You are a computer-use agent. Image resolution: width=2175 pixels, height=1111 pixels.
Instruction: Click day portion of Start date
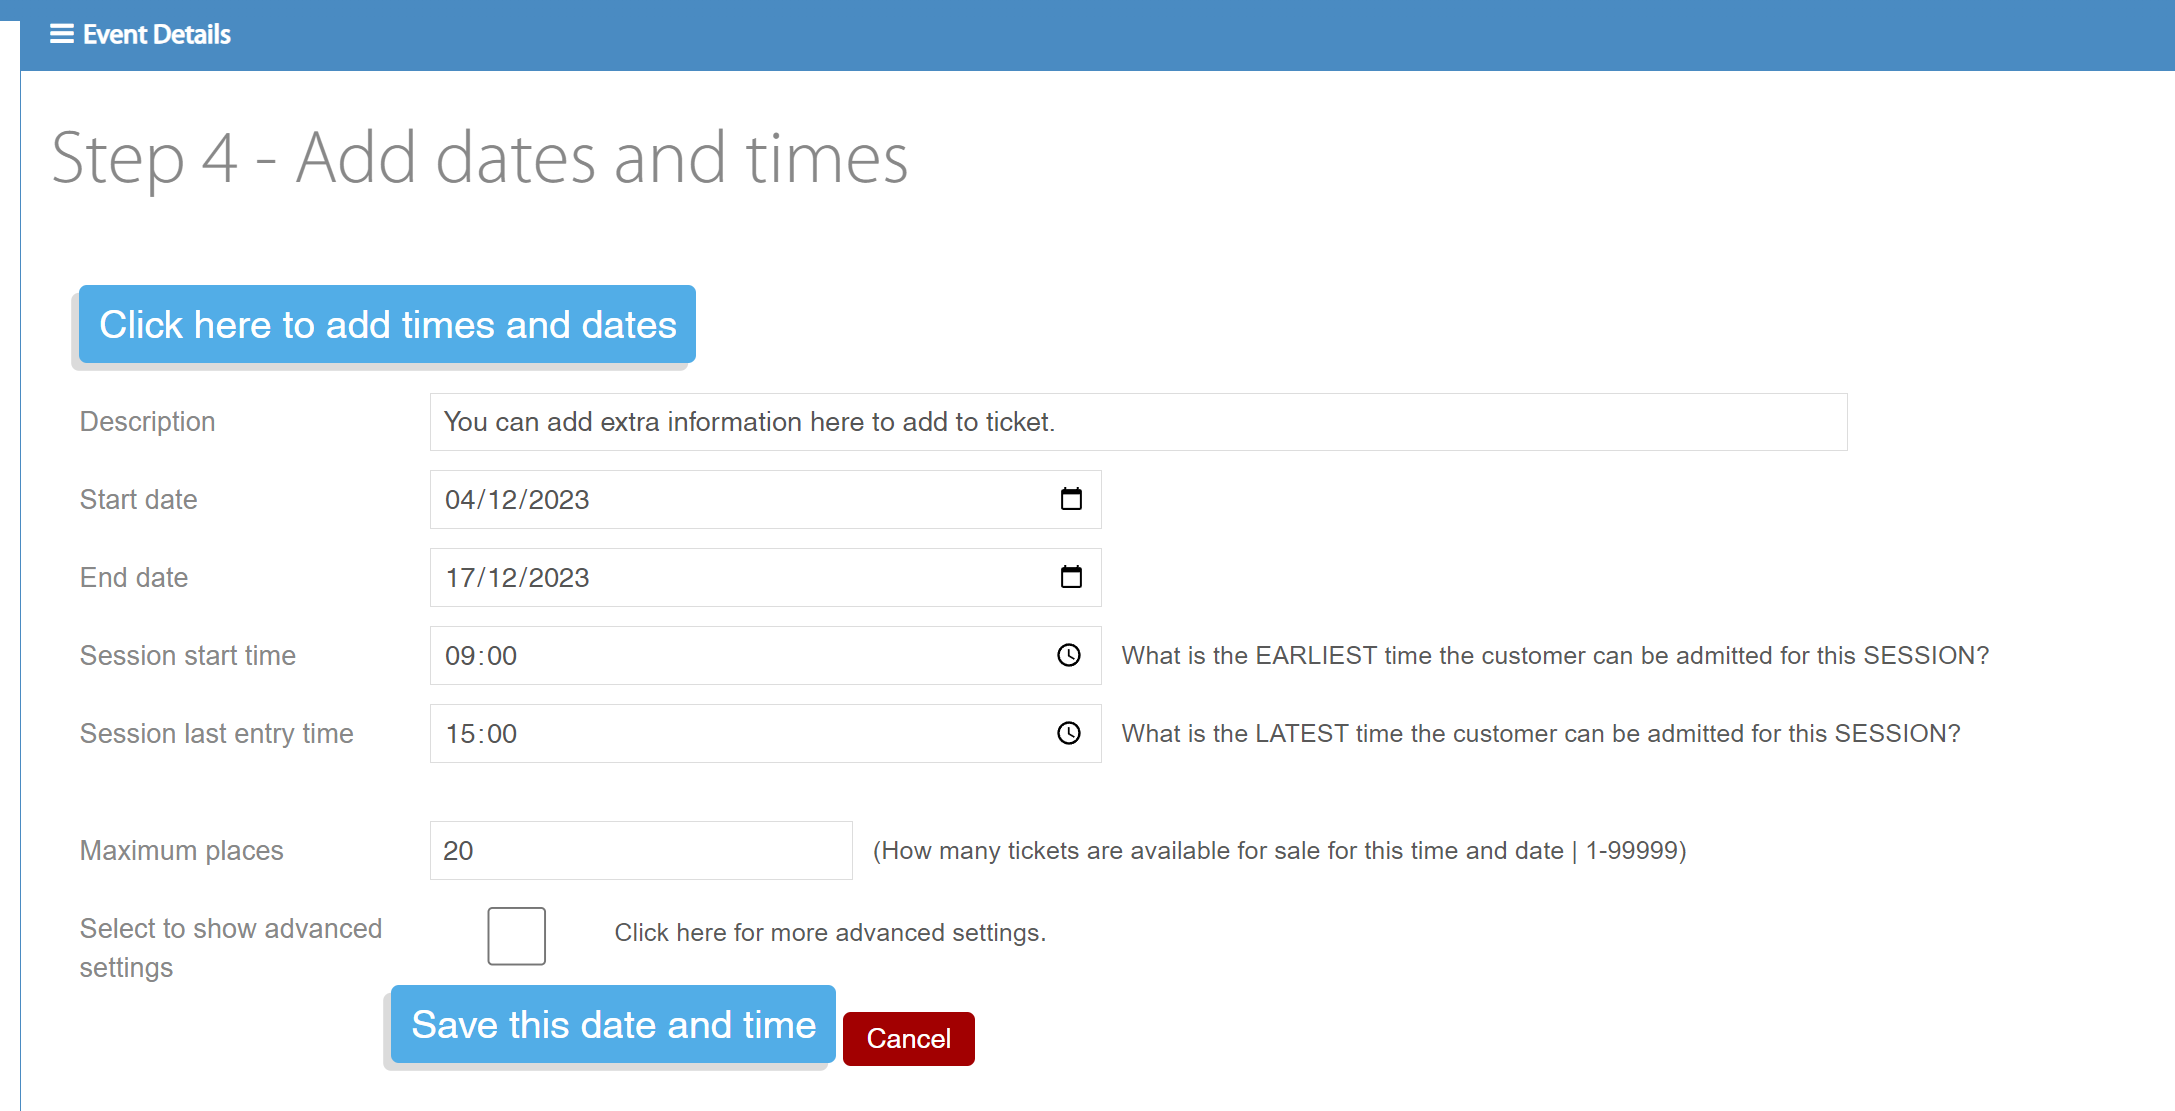tap(460, 500)
